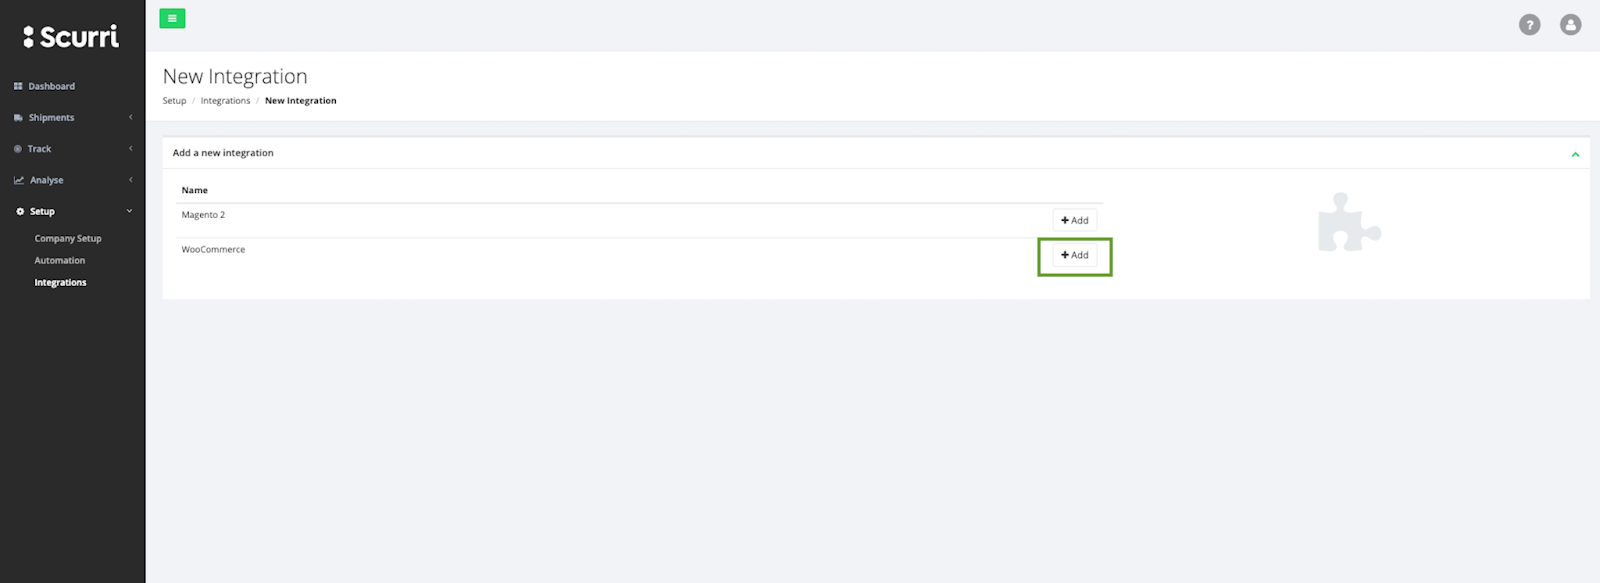Screen dimensions: 1600x583
Task: Click the Setup gear icon
Action: (x=20, y=211)
